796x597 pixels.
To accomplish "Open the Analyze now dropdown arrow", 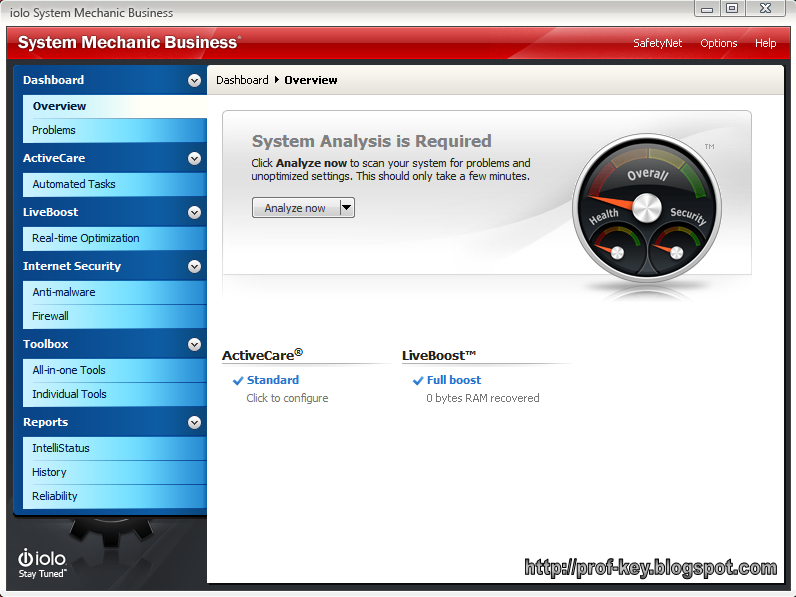I will 347,208.
